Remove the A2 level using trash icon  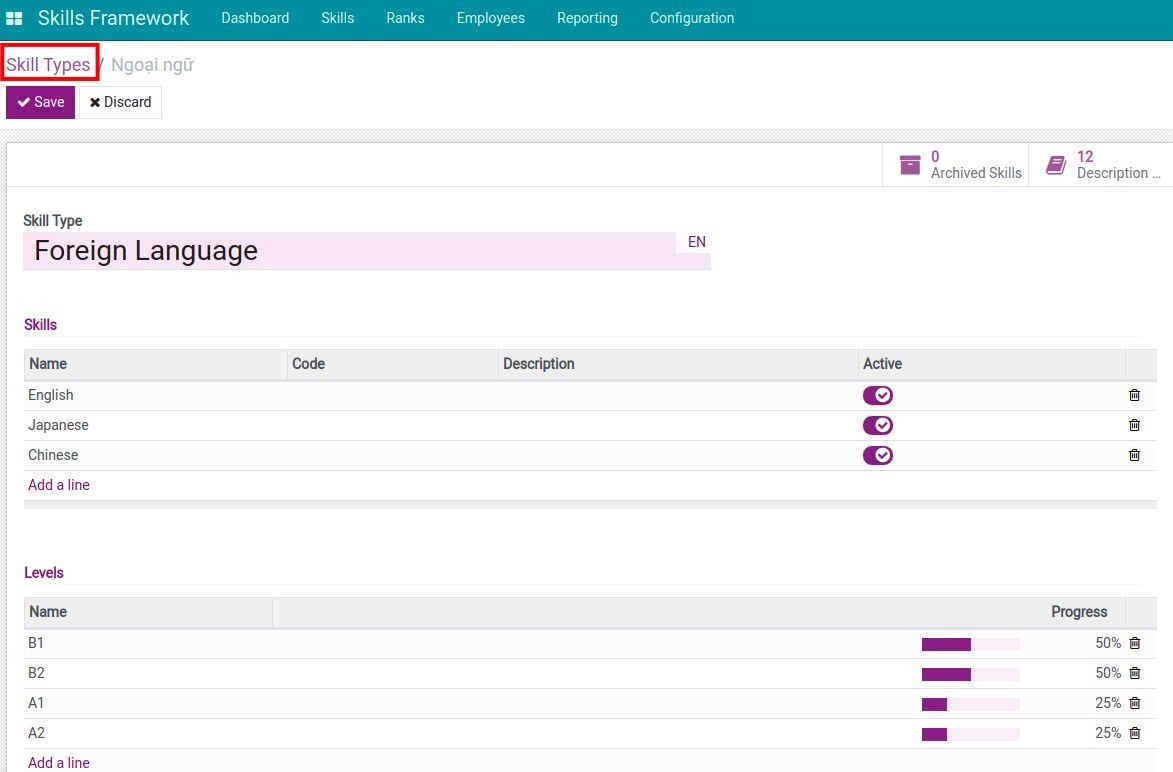coord(1134,733)
